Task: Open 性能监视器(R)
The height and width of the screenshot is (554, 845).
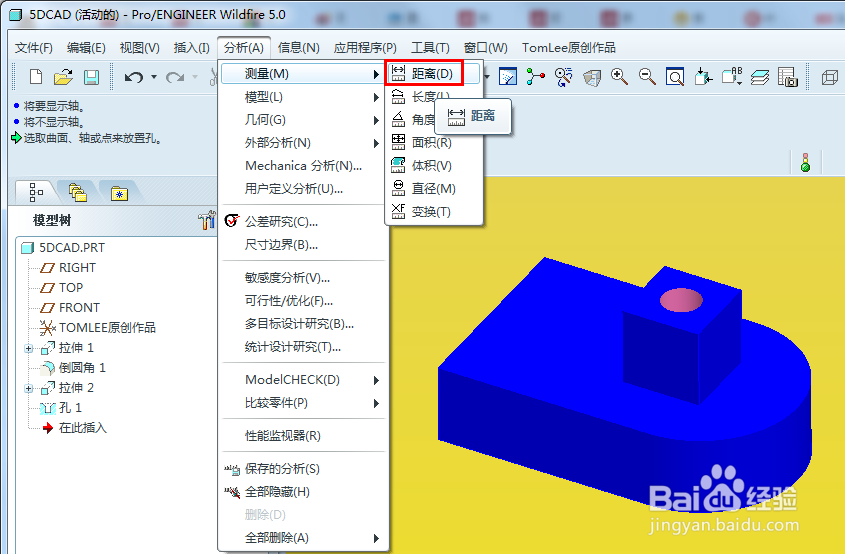Action: 303,436
